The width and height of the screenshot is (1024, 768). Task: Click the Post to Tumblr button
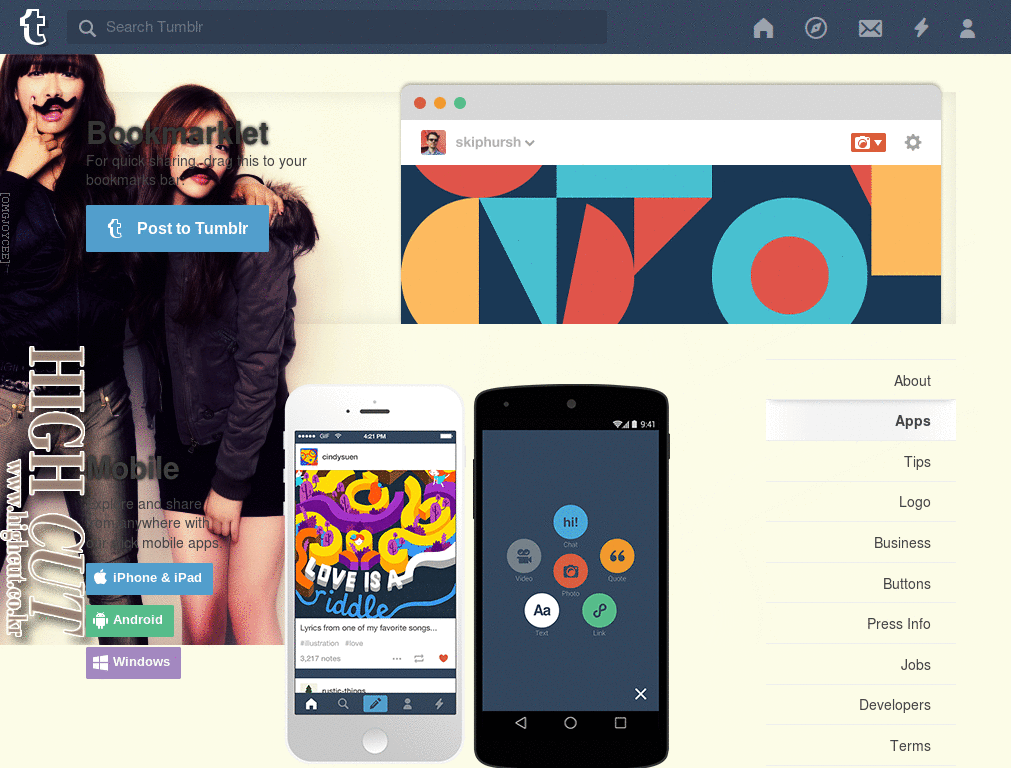coord(177,229)
